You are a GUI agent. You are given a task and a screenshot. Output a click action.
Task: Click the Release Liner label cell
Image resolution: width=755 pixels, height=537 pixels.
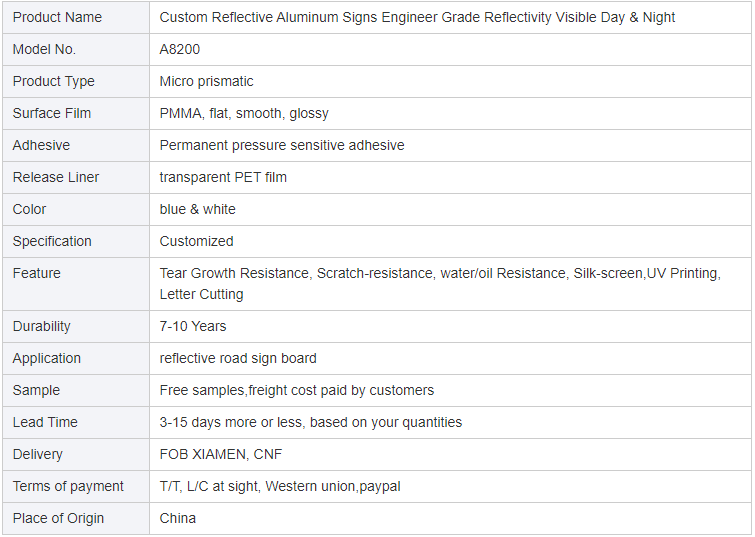pos(56,177)
